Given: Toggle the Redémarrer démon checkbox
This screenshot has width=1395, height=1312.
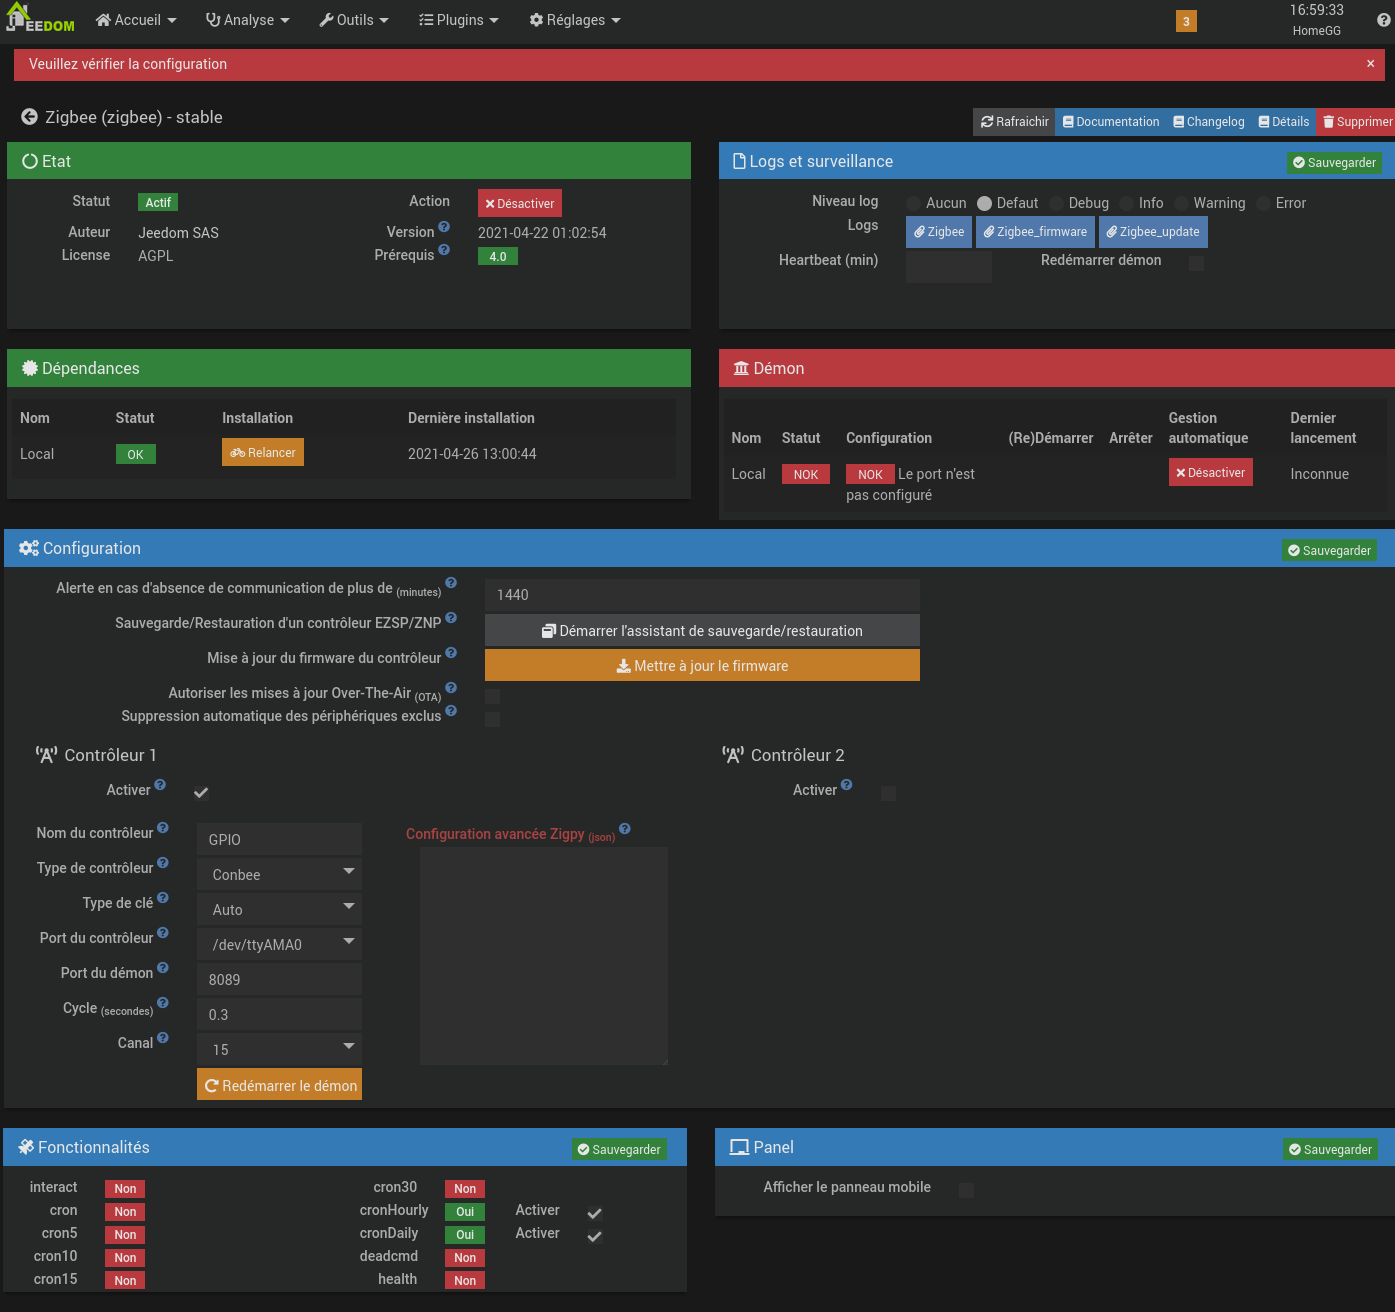Looking at the screenshot, I should 1196,263.
